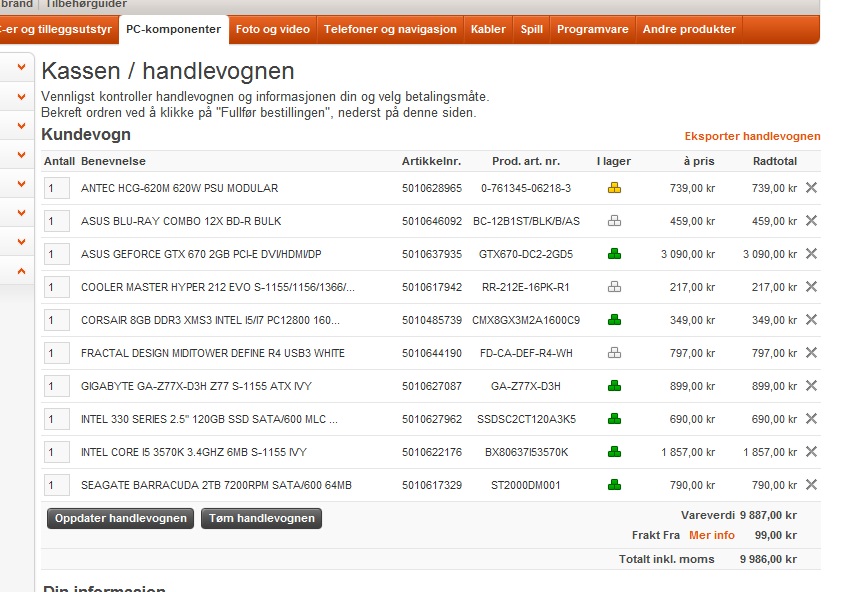This screenshot has height=592, width=853.
Task: Edit quantity field for COOLER MASTER HYPER
Action: click(x=57, y=287)
